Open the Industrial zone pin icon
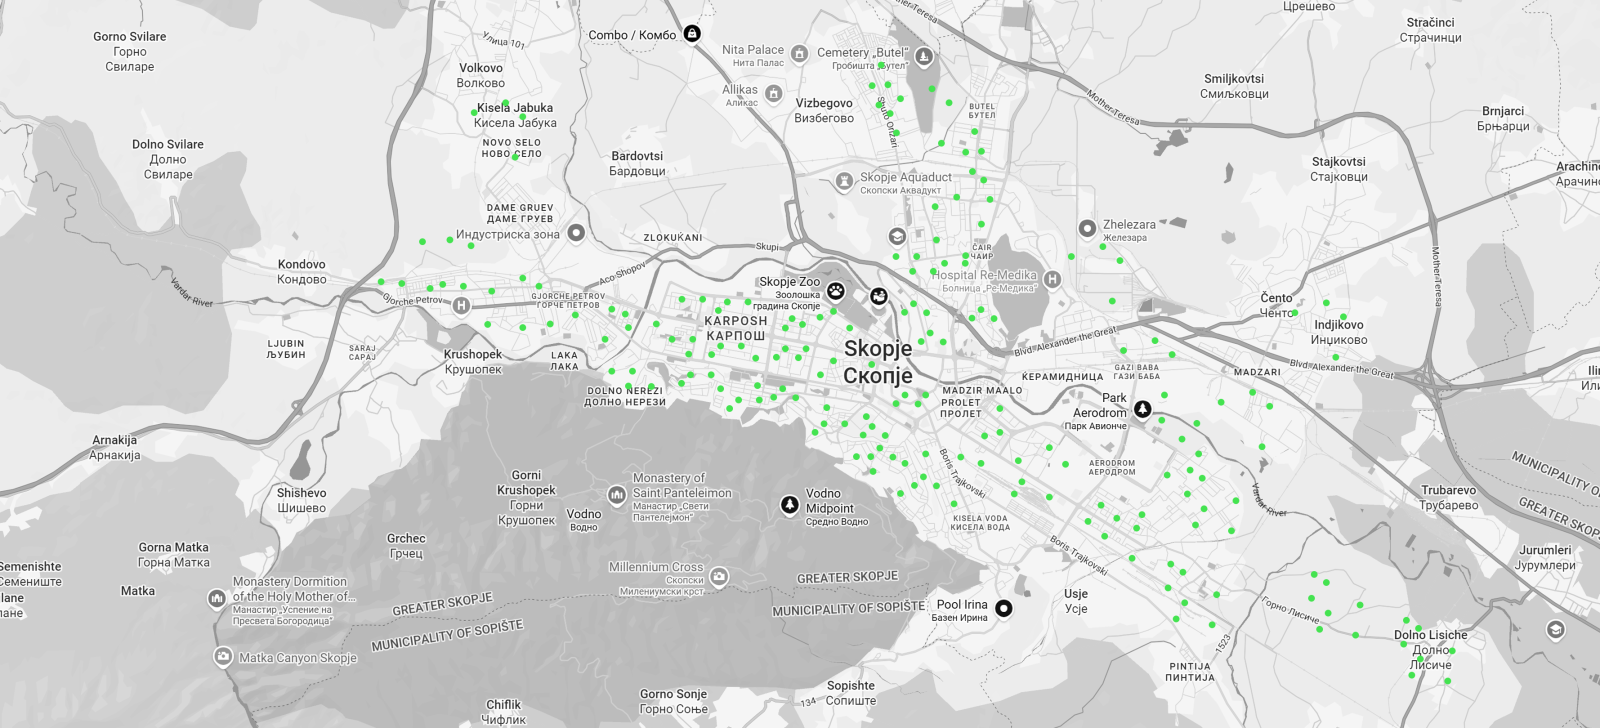Screen dimensions: 1600x728 tap(576, 233)
